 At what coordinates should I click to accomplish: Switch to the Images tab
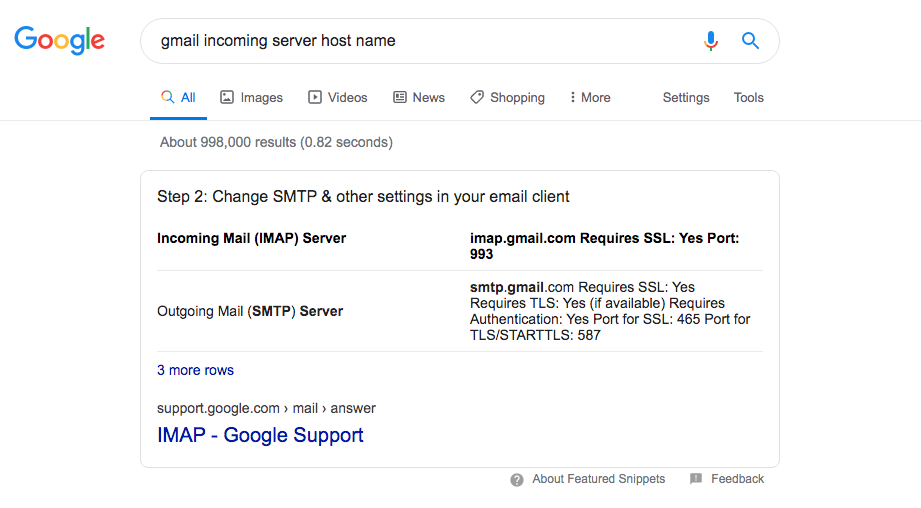(251, 97)
